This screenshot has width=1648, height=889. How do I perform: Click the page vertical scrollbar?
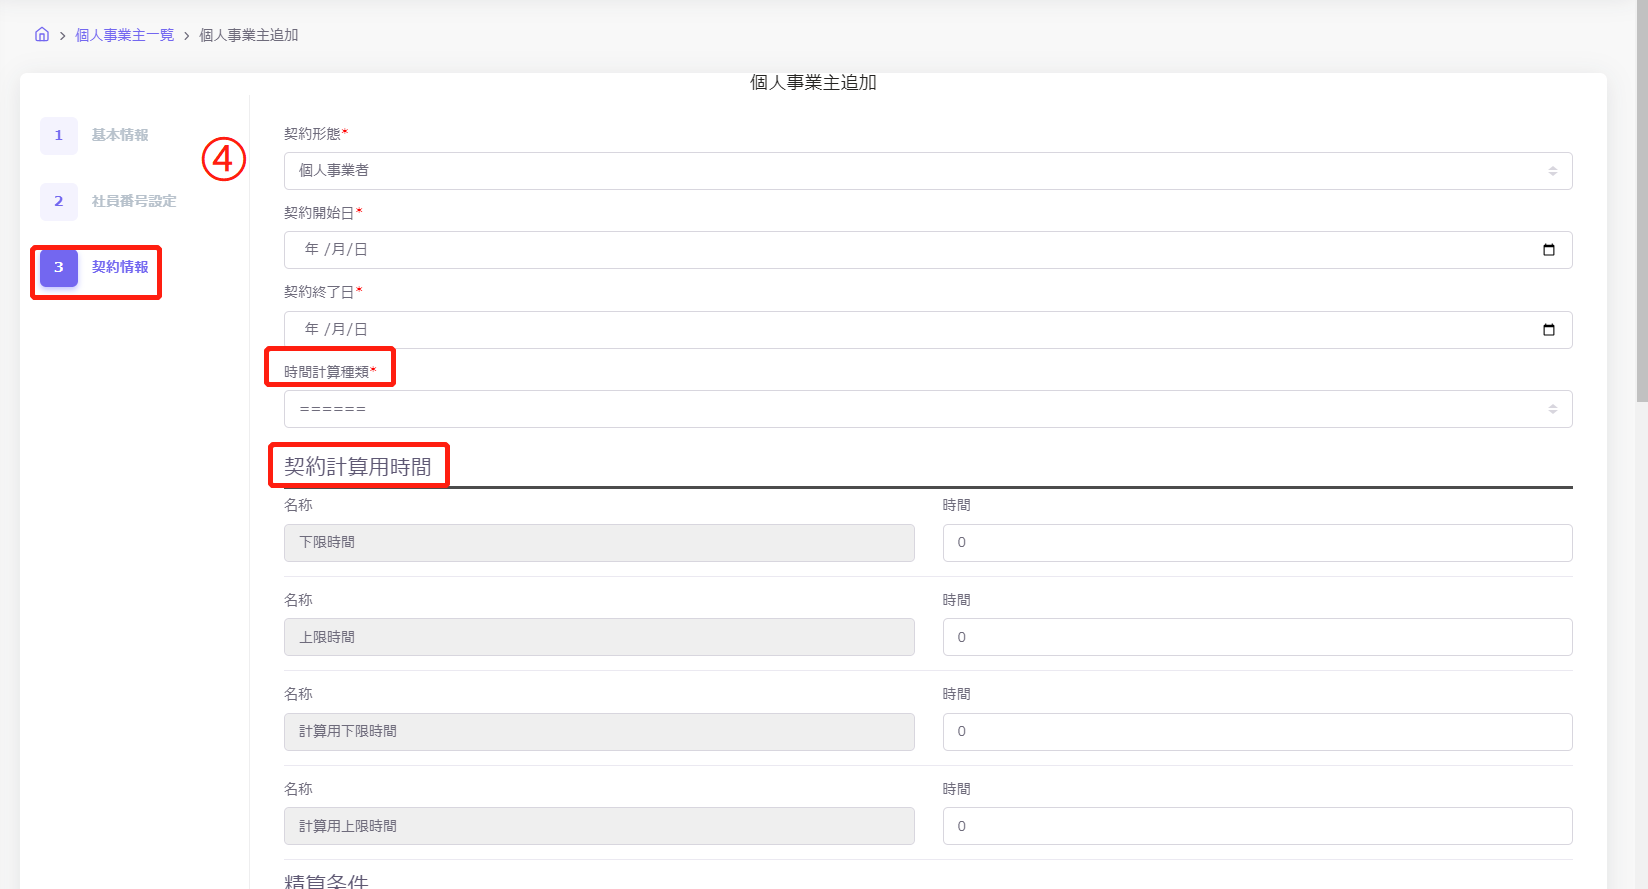pos(1641,200)
